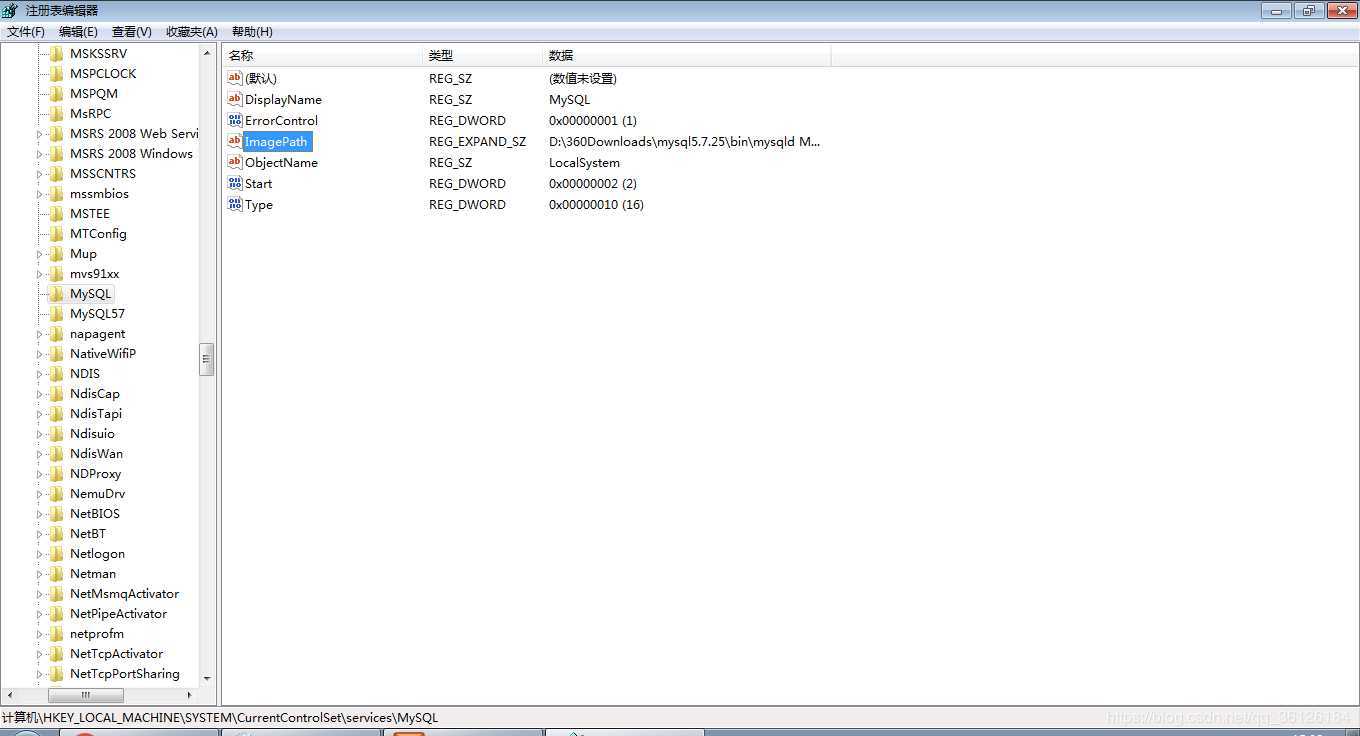Expand the napagent key
Viewport: 1360px width, 736px height.
click(40, 334)
